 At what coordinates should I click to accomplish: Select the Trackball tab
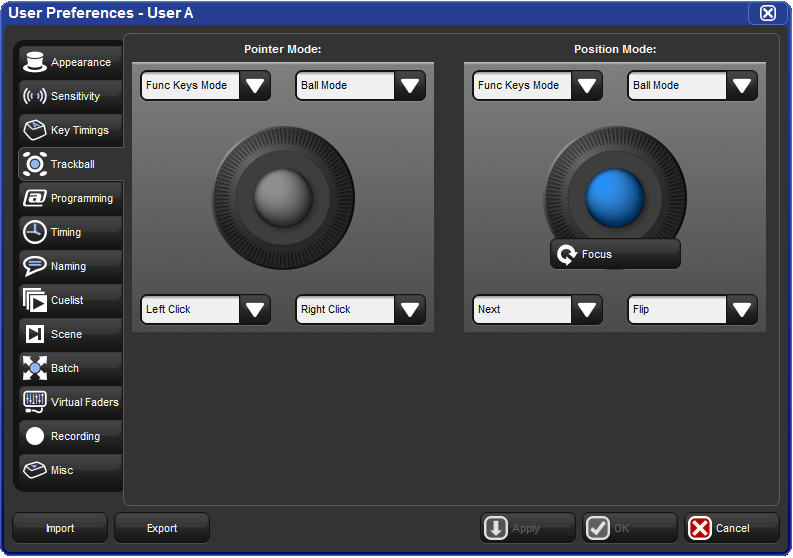pos(71,164)
